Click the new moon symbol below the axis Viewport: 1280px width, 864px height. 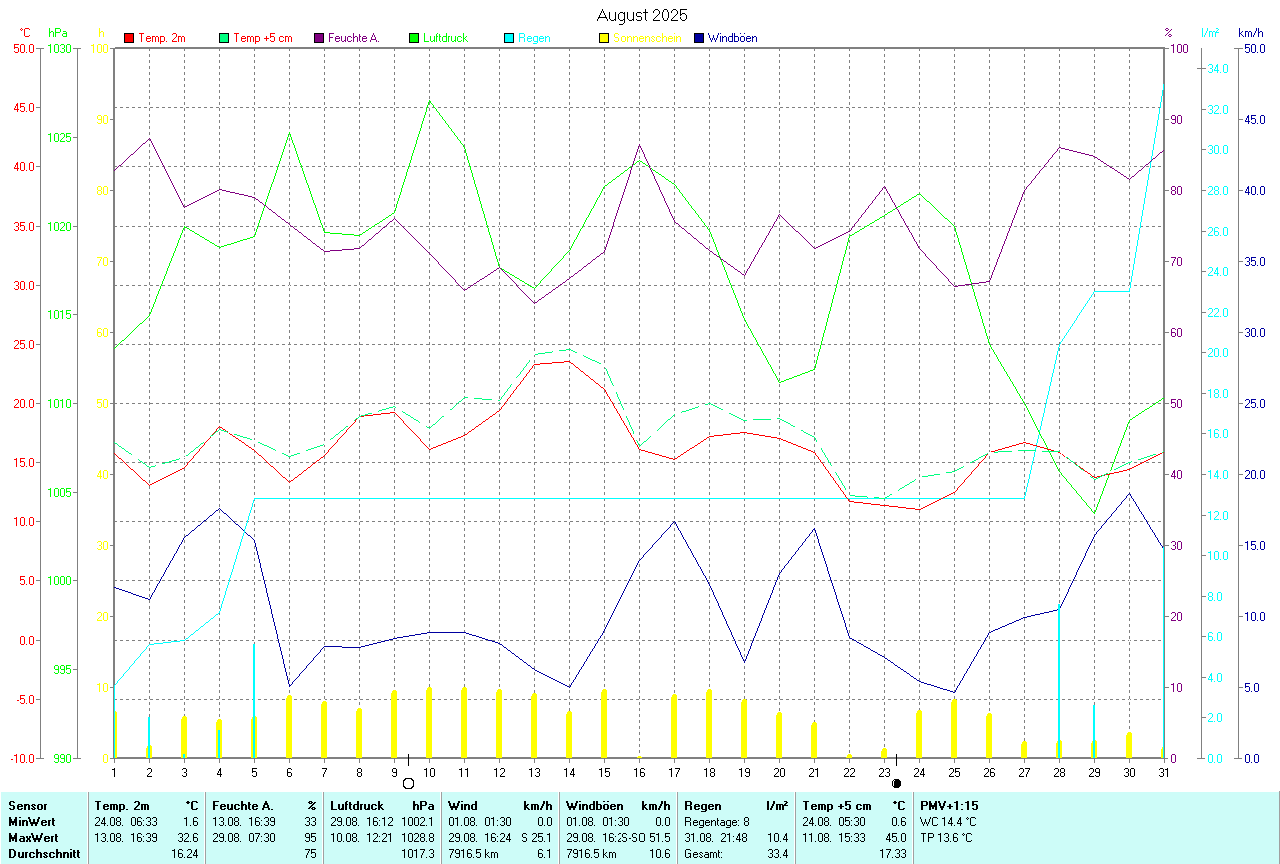click(896, 783)
